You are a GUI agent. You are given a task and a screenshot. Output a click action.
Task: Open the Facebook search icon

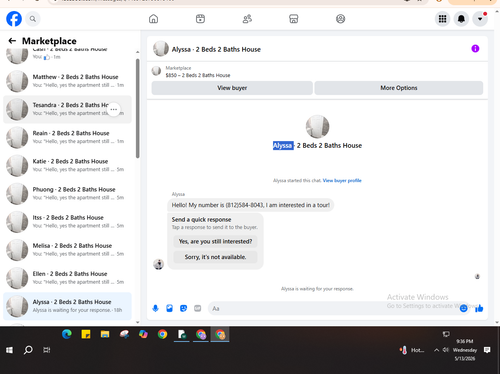[x=33, y=19]
